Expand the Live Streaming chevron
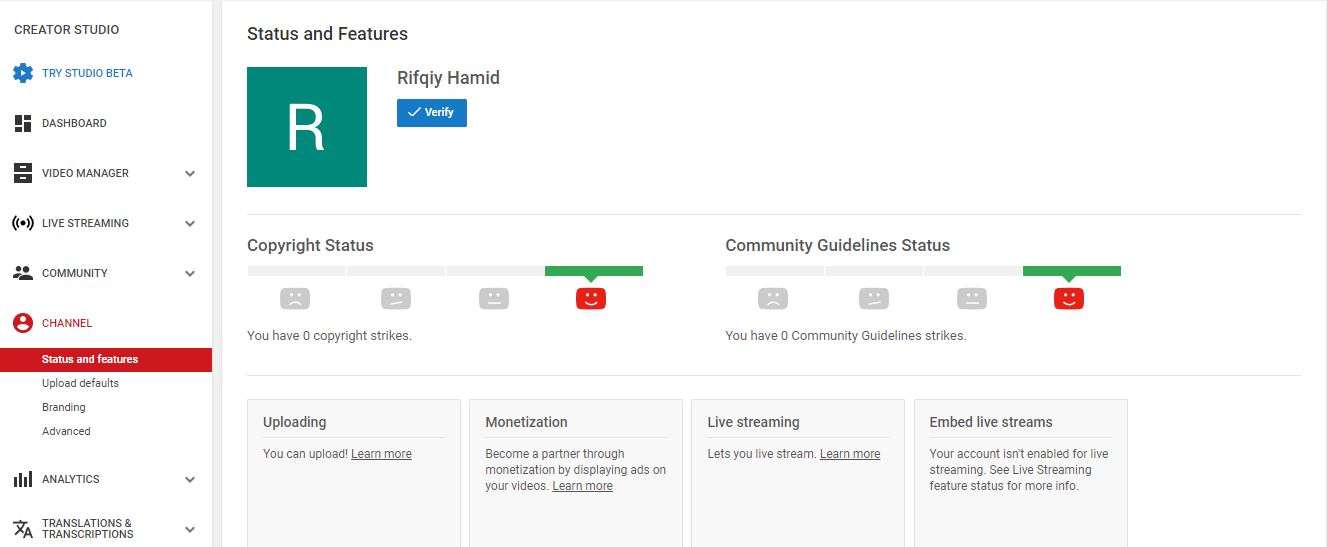 tap(190, 223)
